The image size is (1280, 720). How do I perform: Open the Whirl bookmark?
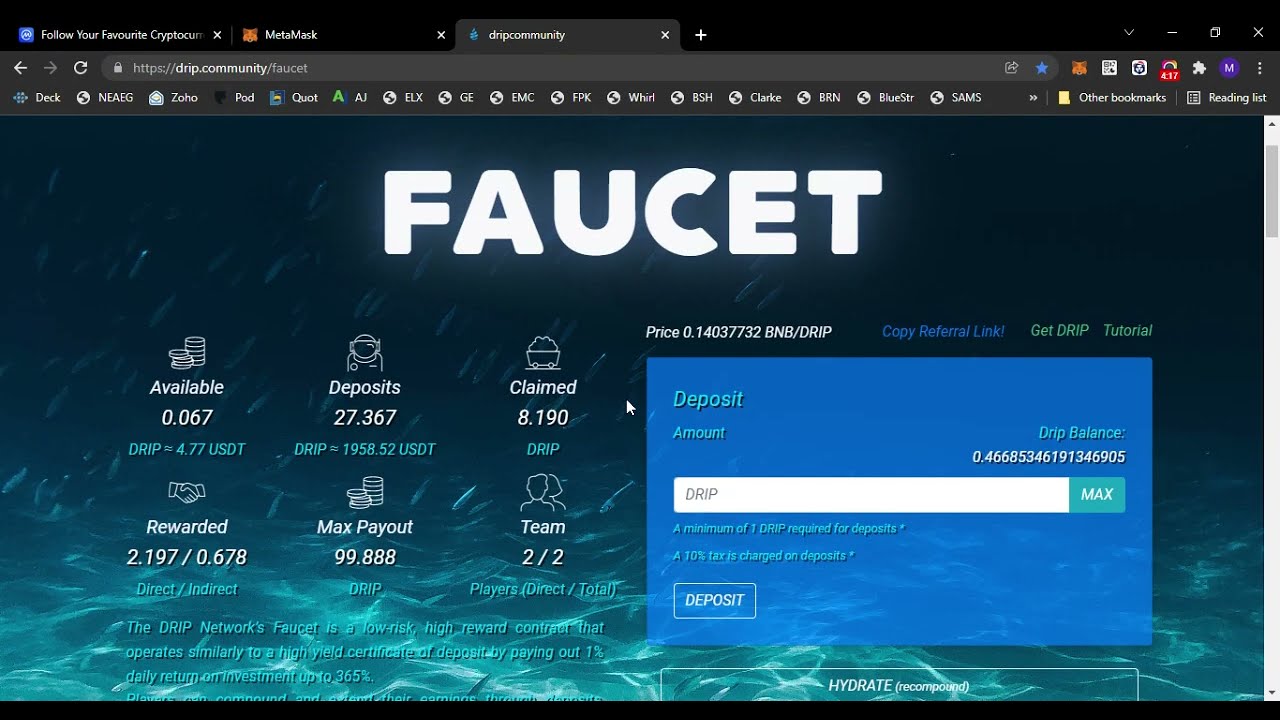click(x=631, y=98)
